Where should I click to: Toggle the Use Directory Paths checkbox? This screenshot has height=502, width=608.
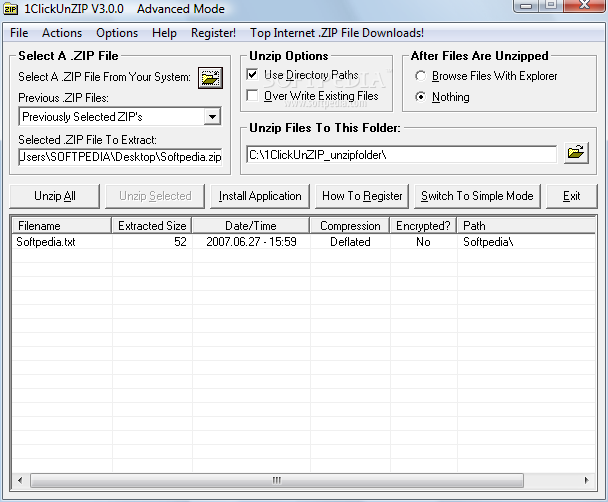tap(252, 74)
